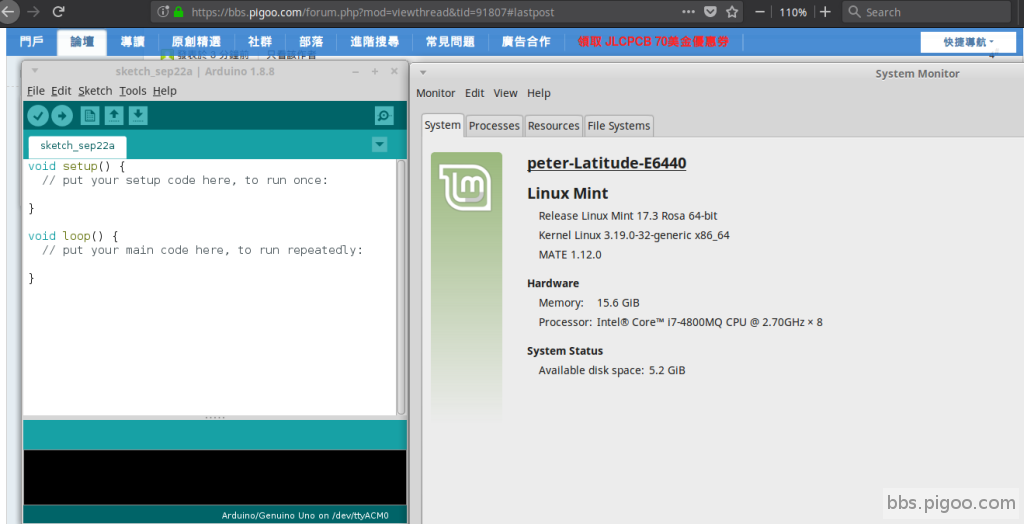The width and height of the screenshot is (1024, 524).
Task: Switch to the File Systems tab
Action: 618,125
